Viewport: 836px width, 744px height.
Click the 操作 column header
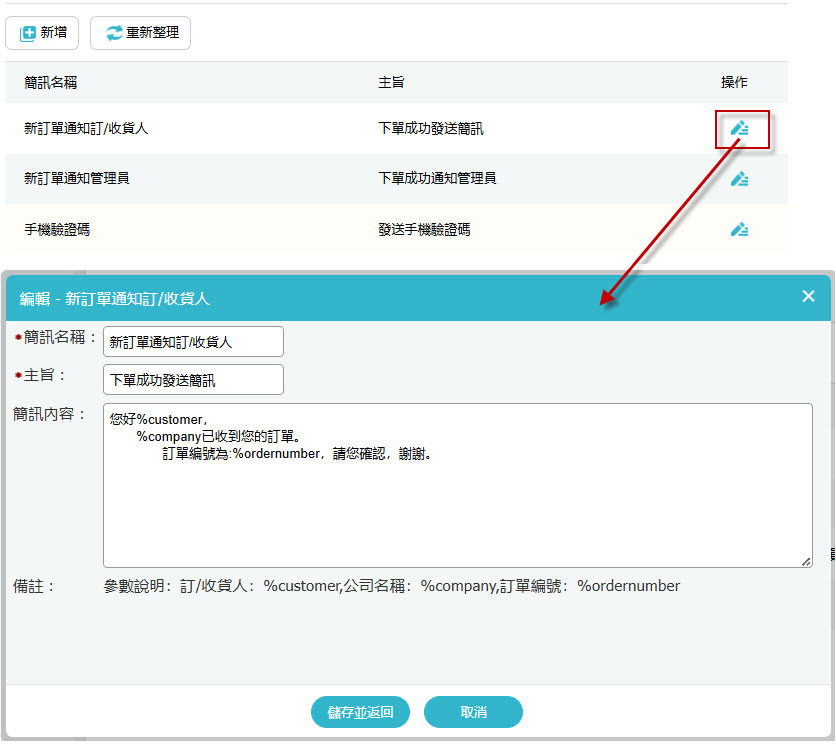tap(734, 83)
